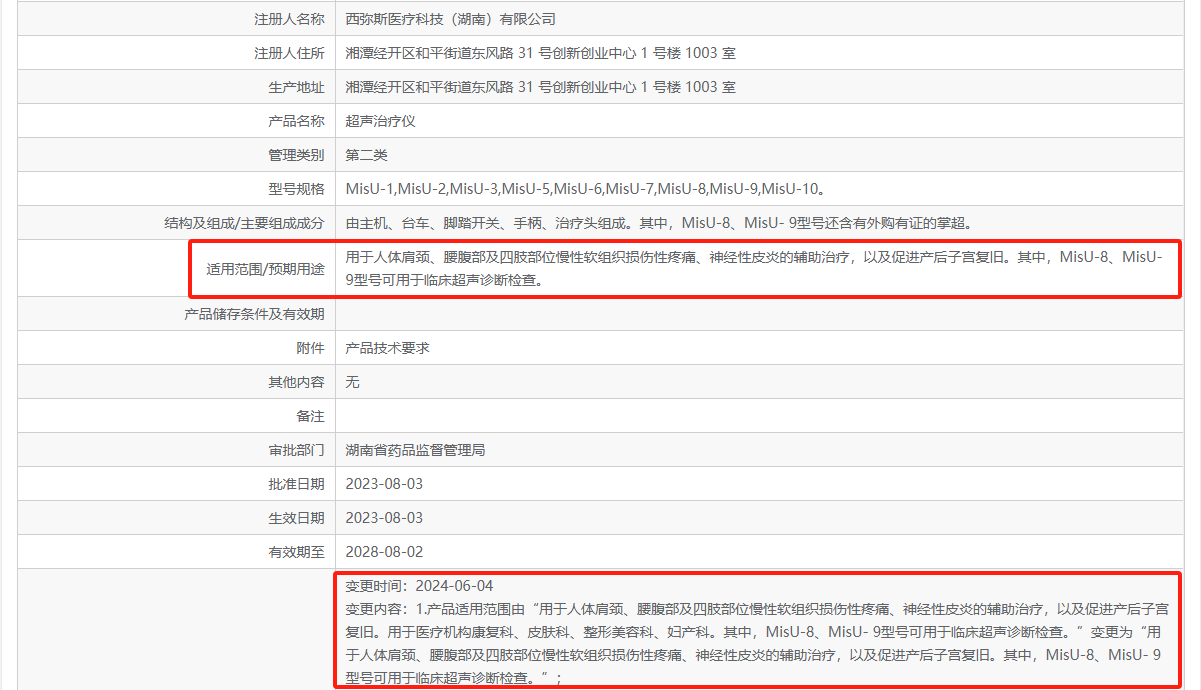The height and width of the screenshot is (690, 1201).
Task: Click the model list starting MisU-1
Action: click(x=584, y=189)
